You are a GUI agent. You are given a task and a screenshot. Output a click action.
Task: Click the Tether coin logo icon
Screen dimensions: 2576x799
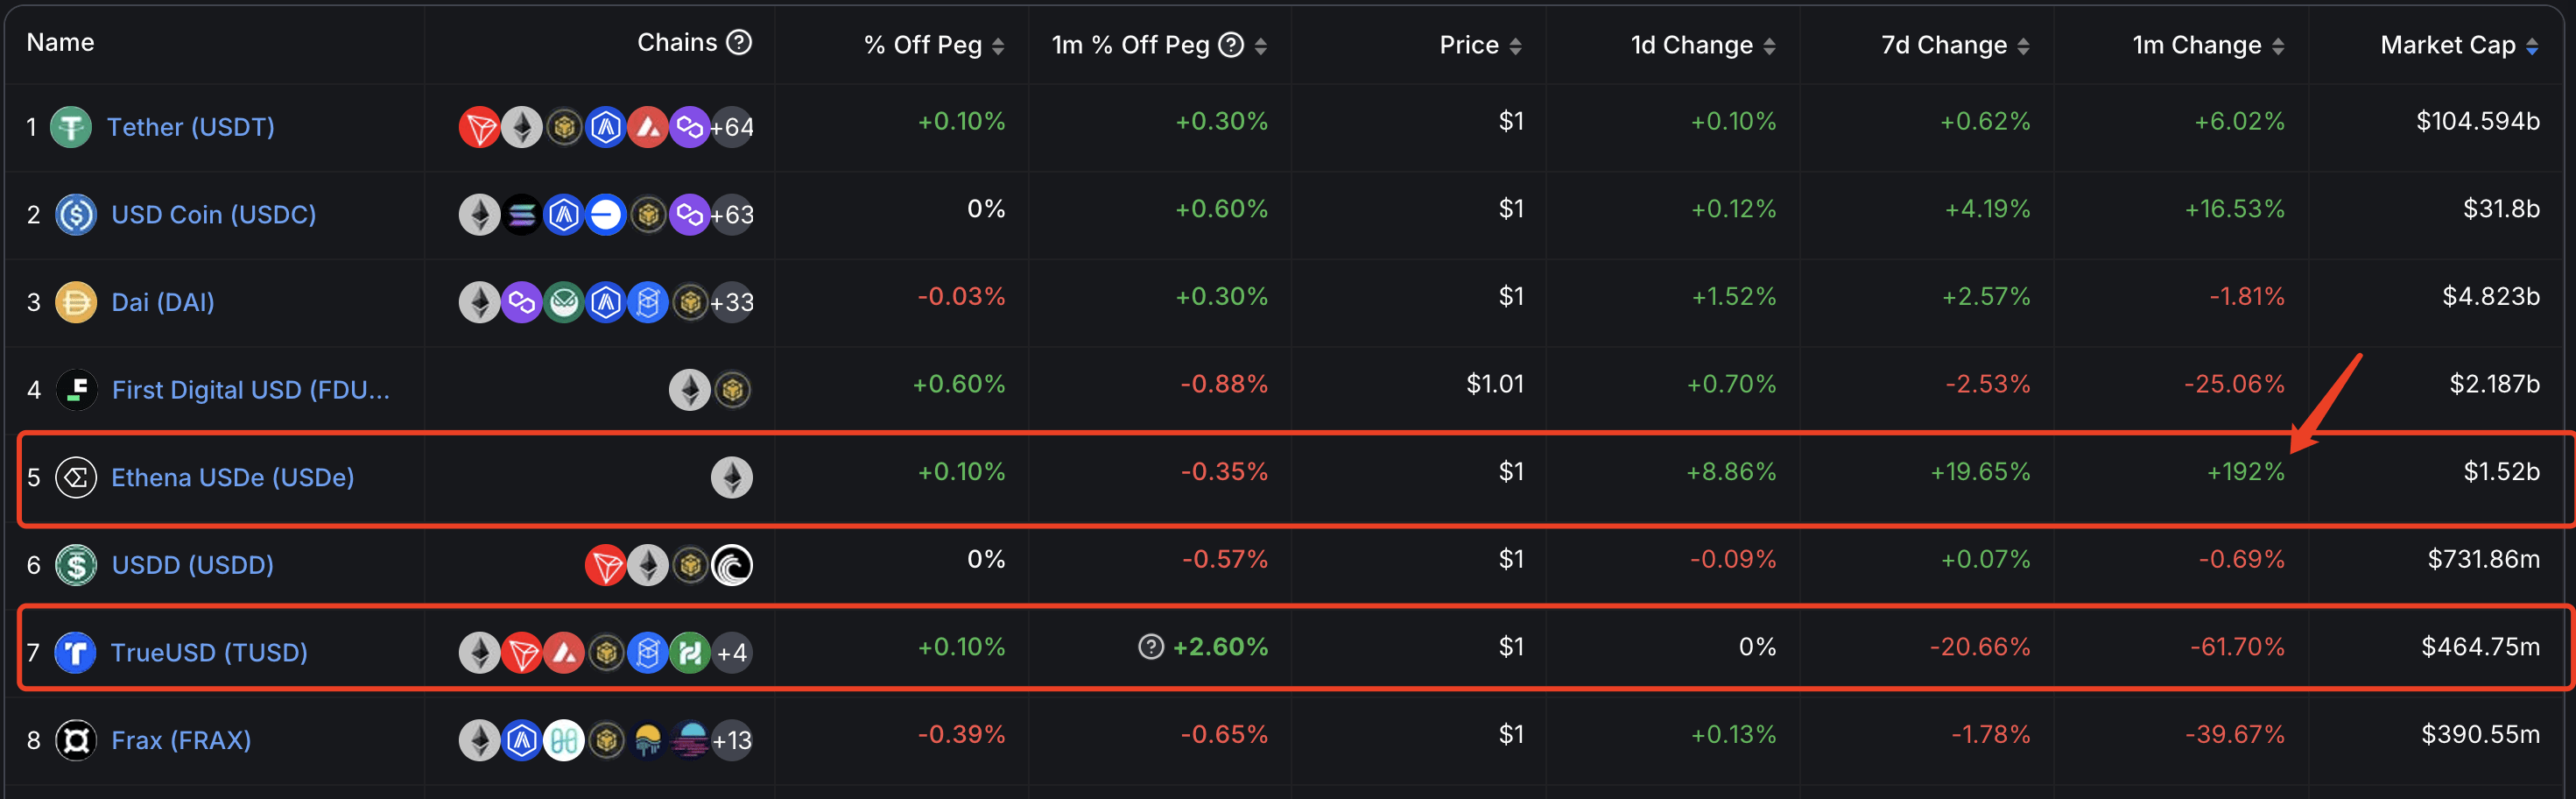pyautogui.click(x=71, y=127)
